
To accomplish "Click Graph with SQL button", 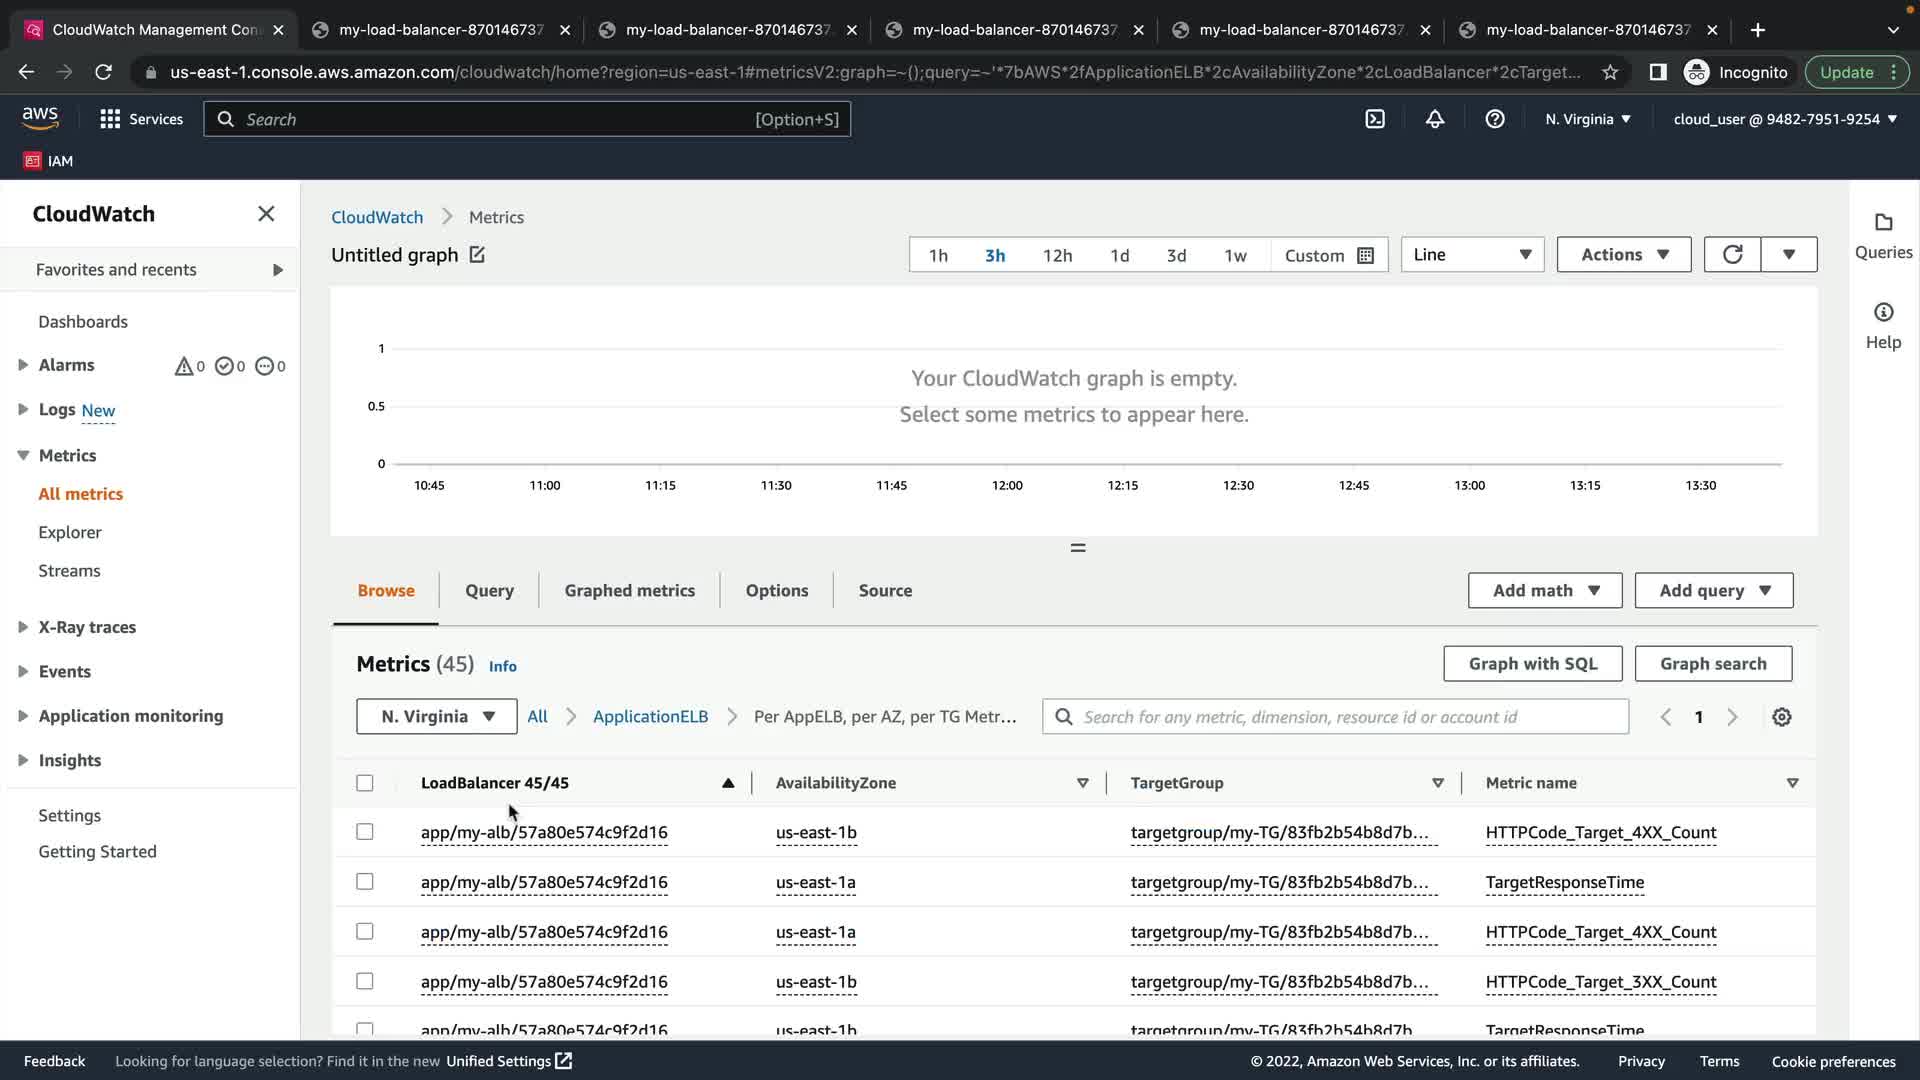I will (x=1532, y=664).
